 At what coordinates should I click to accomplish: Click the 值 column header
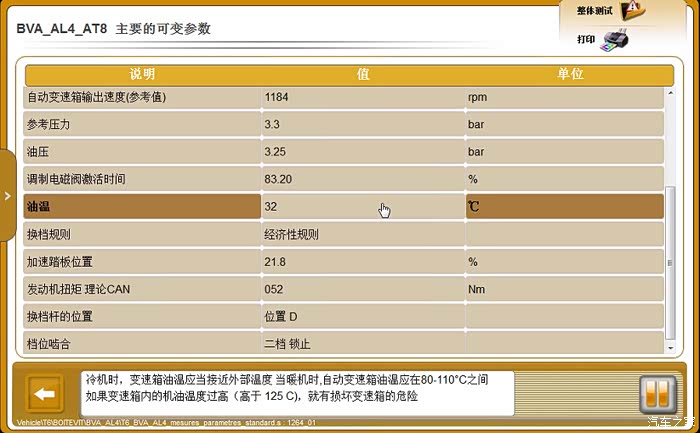point(363,75)
